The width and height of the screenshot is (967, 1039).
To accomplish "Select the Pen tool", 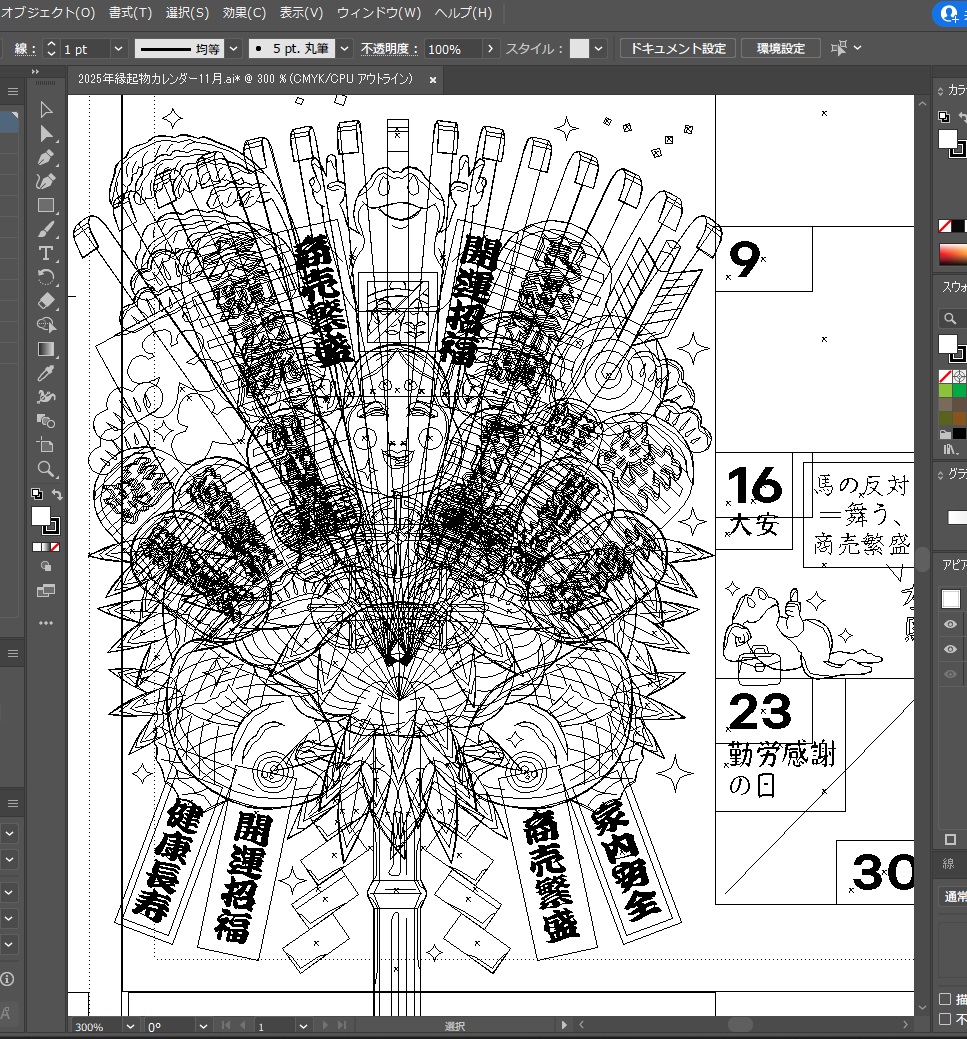I will [46, 158].
